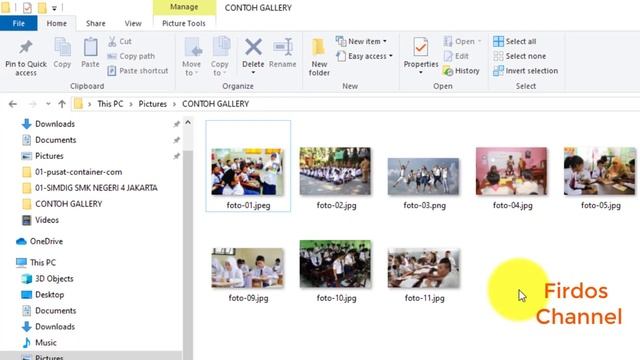The image size is (640, 360).
Task: Select foto-05.jpg thumbnail
Action: click(x=600, y=171)
